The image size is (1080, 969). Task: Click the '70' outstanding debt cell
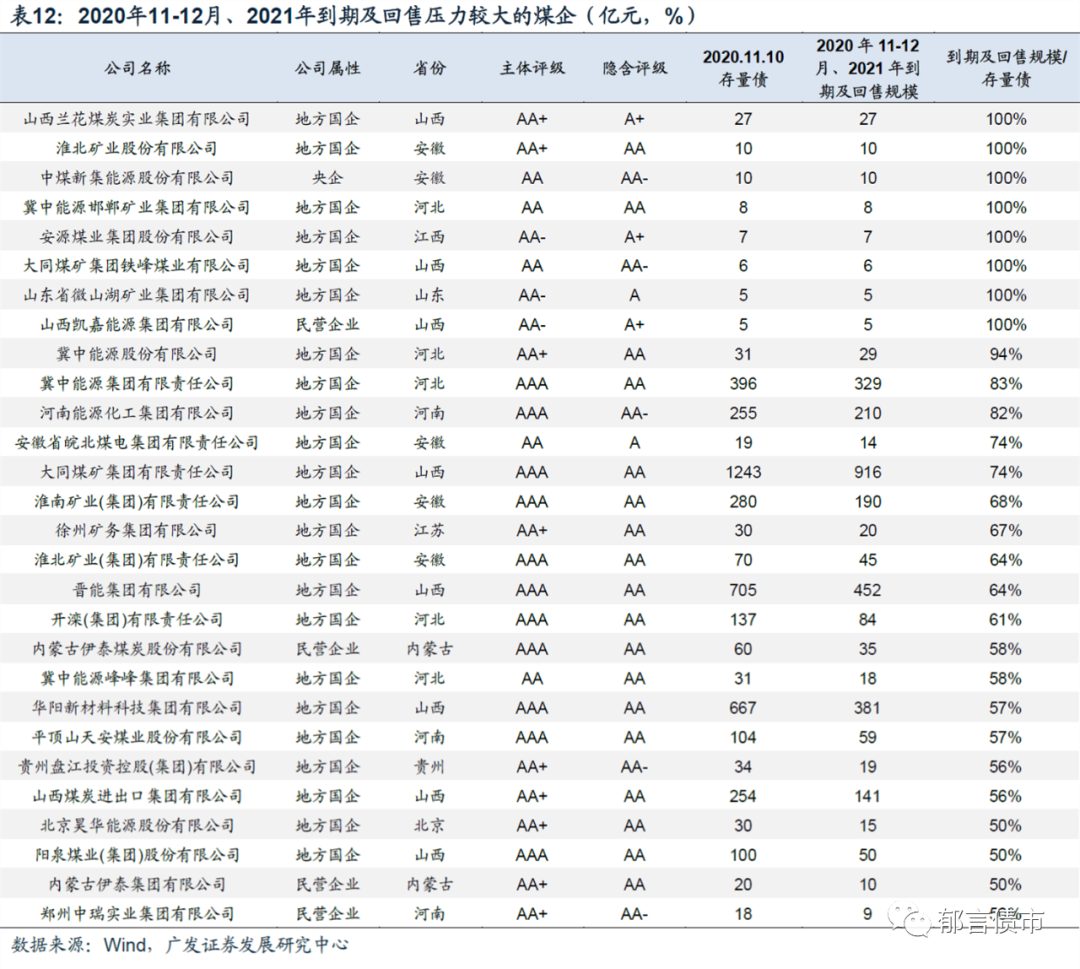[743, 560]
